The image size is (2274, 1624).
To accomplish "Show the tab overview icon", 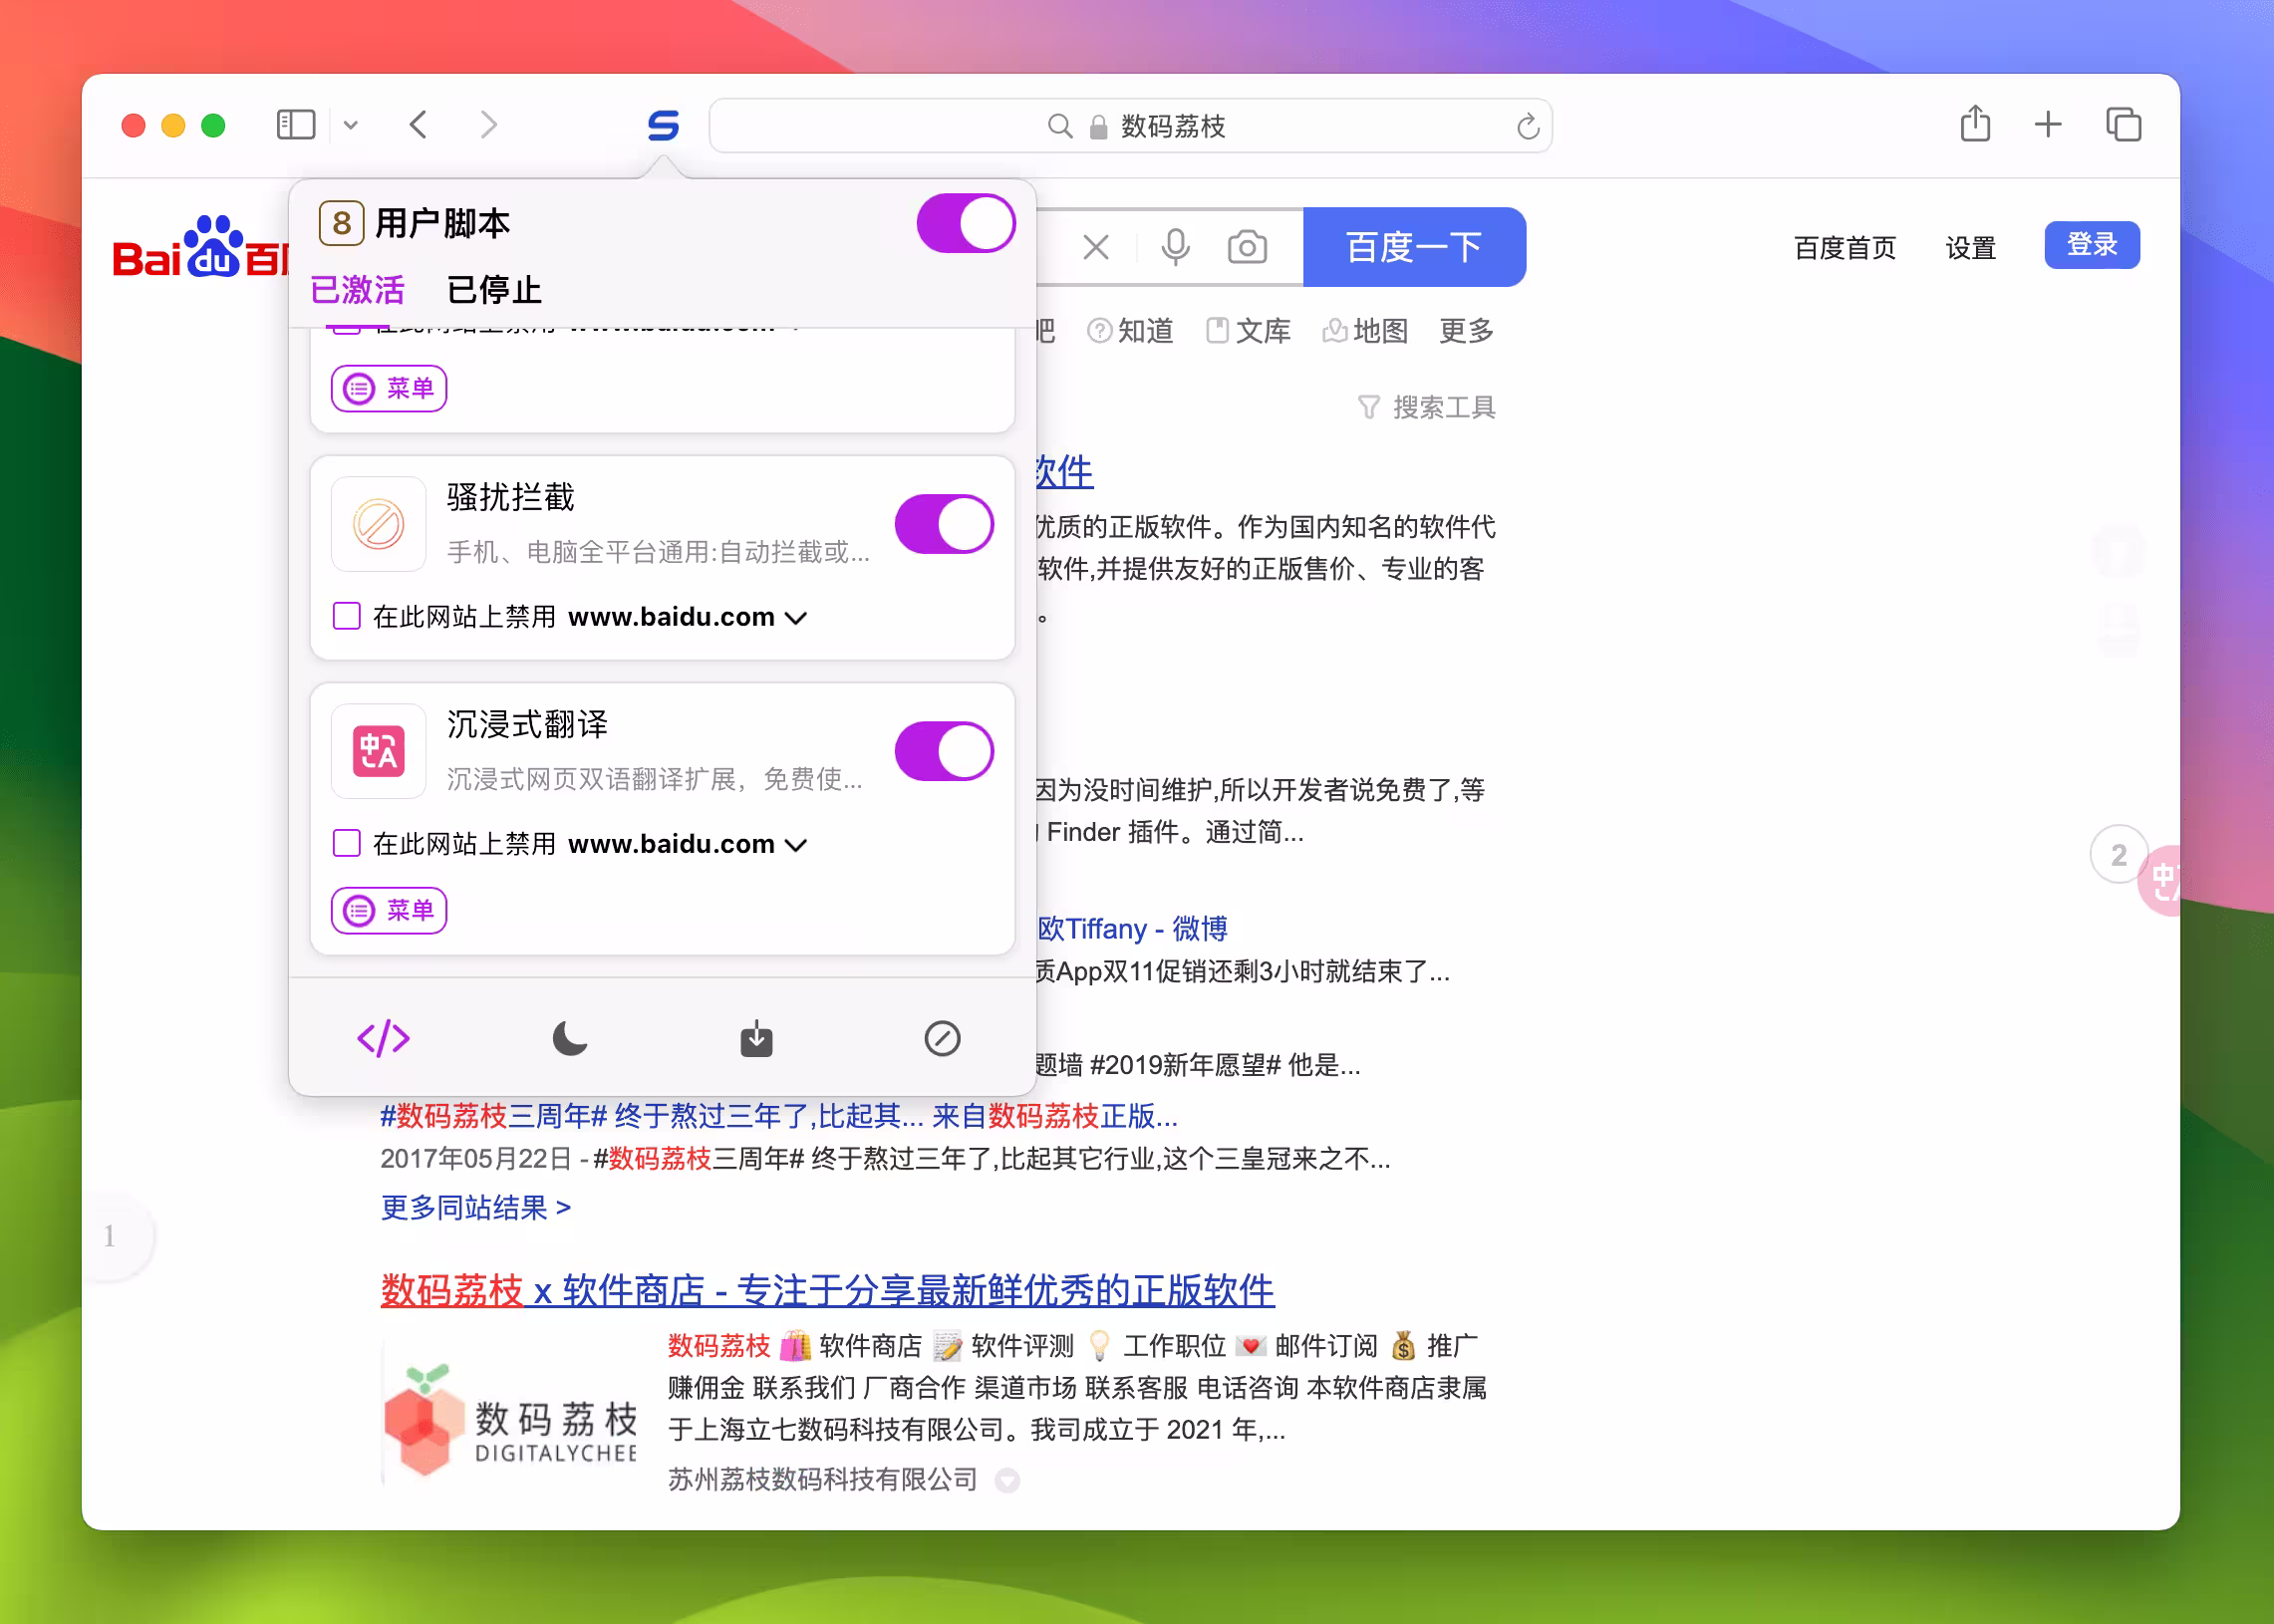I will coord(2123,124).
